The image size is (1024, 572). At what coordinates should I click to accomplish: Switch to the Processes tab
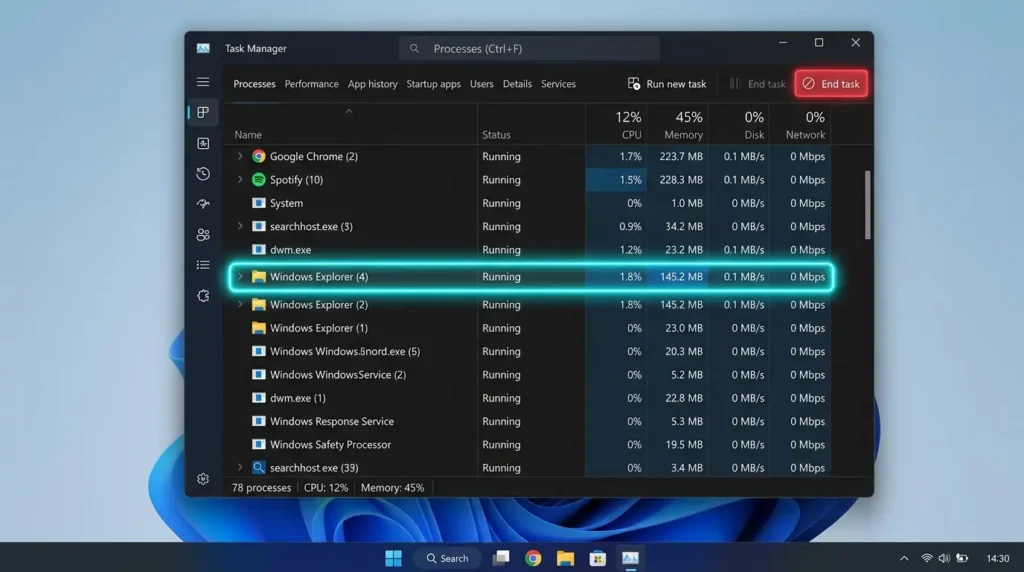[x=254, y=84]
